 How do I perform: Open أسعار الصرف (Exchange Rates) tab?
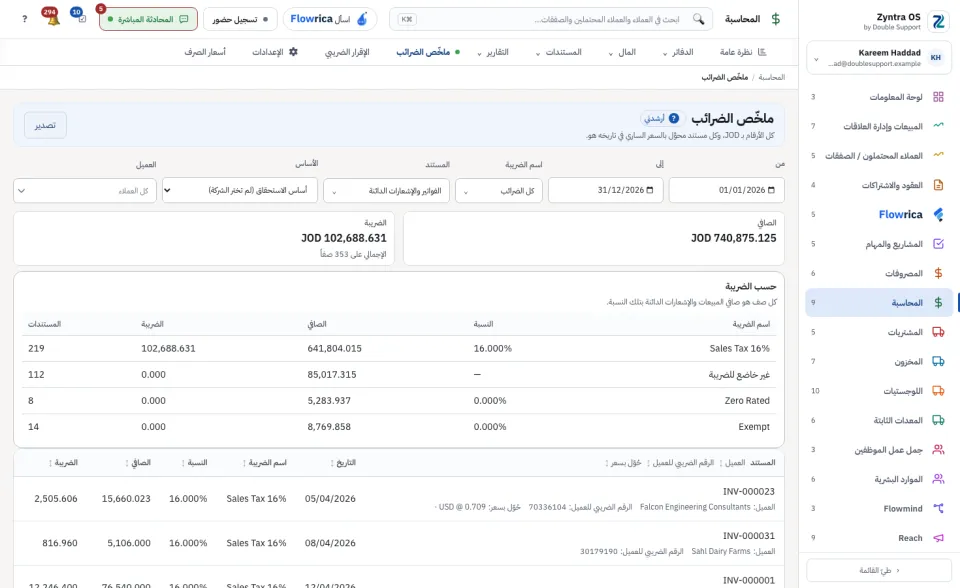pos(205,52)
